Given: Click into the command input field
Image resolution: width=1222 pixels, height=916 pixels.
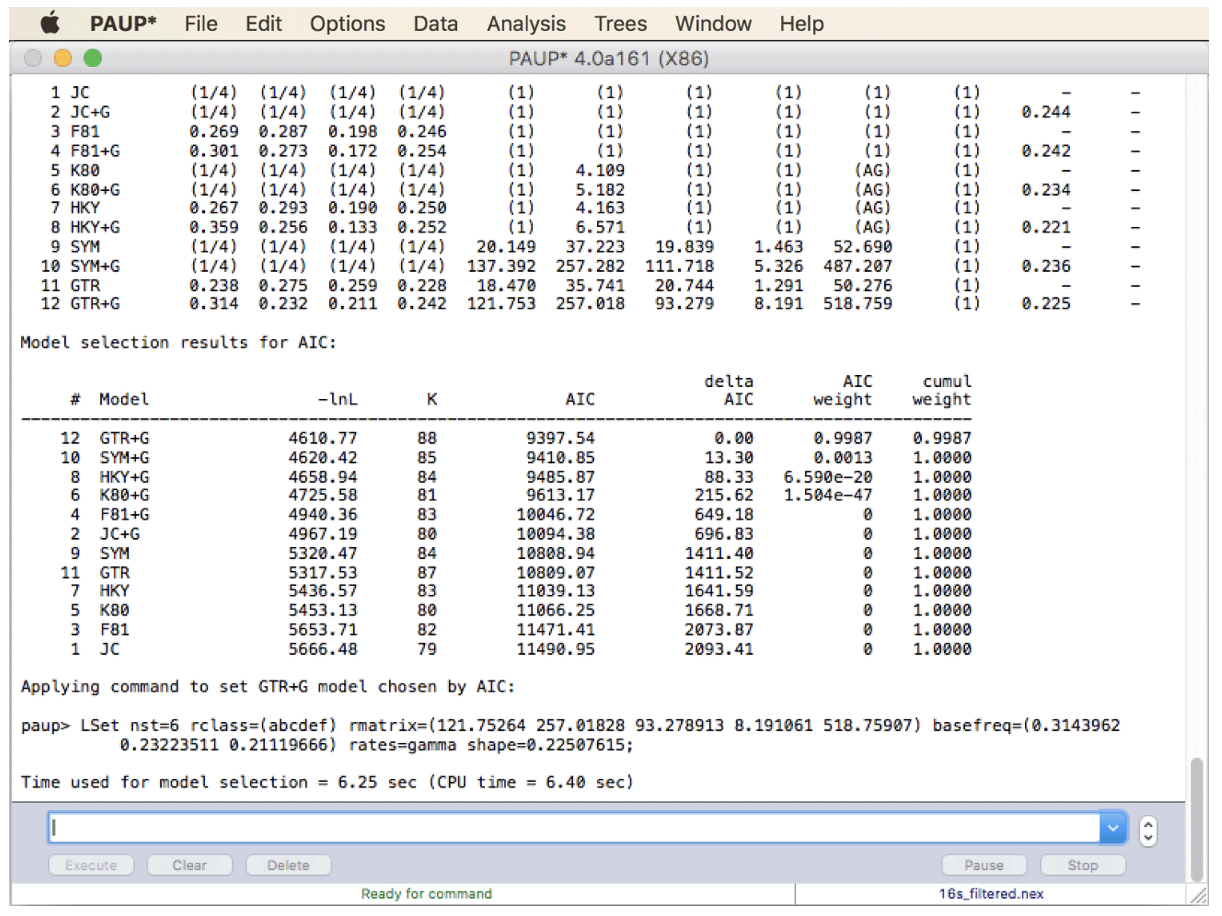Looking at the screenshot, I should tap(574, 828).
